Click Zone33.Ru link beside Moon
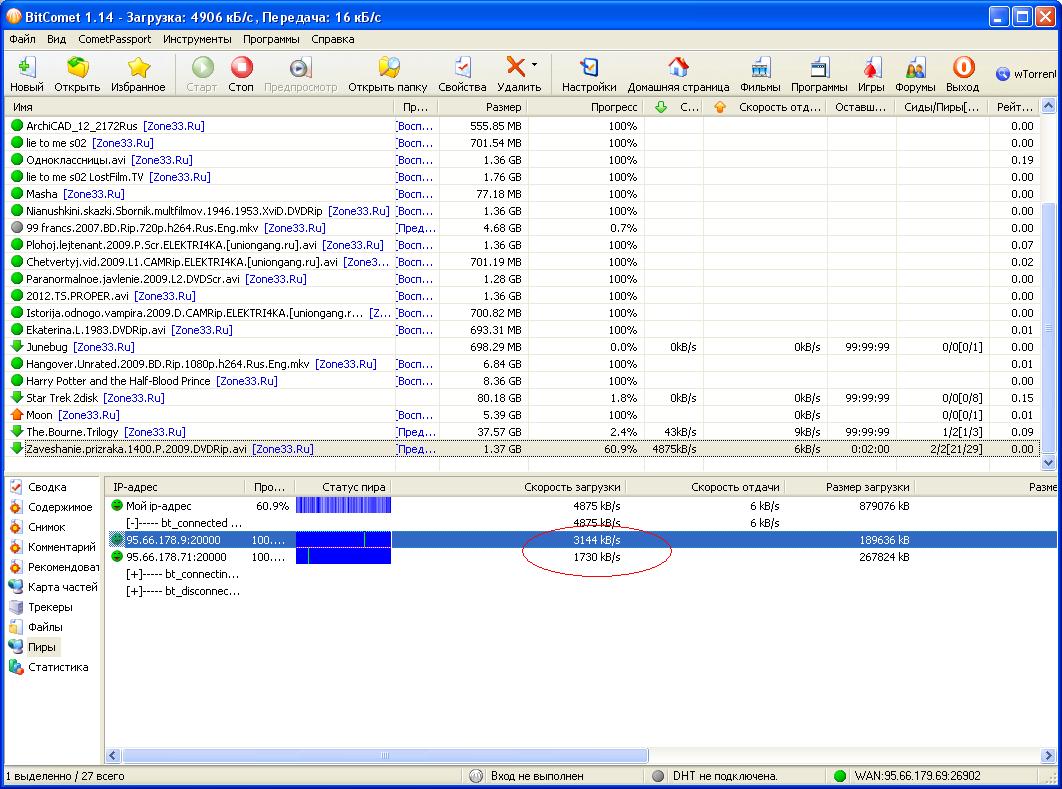Screen dimensions: 1062x789 tap(89, 415)
